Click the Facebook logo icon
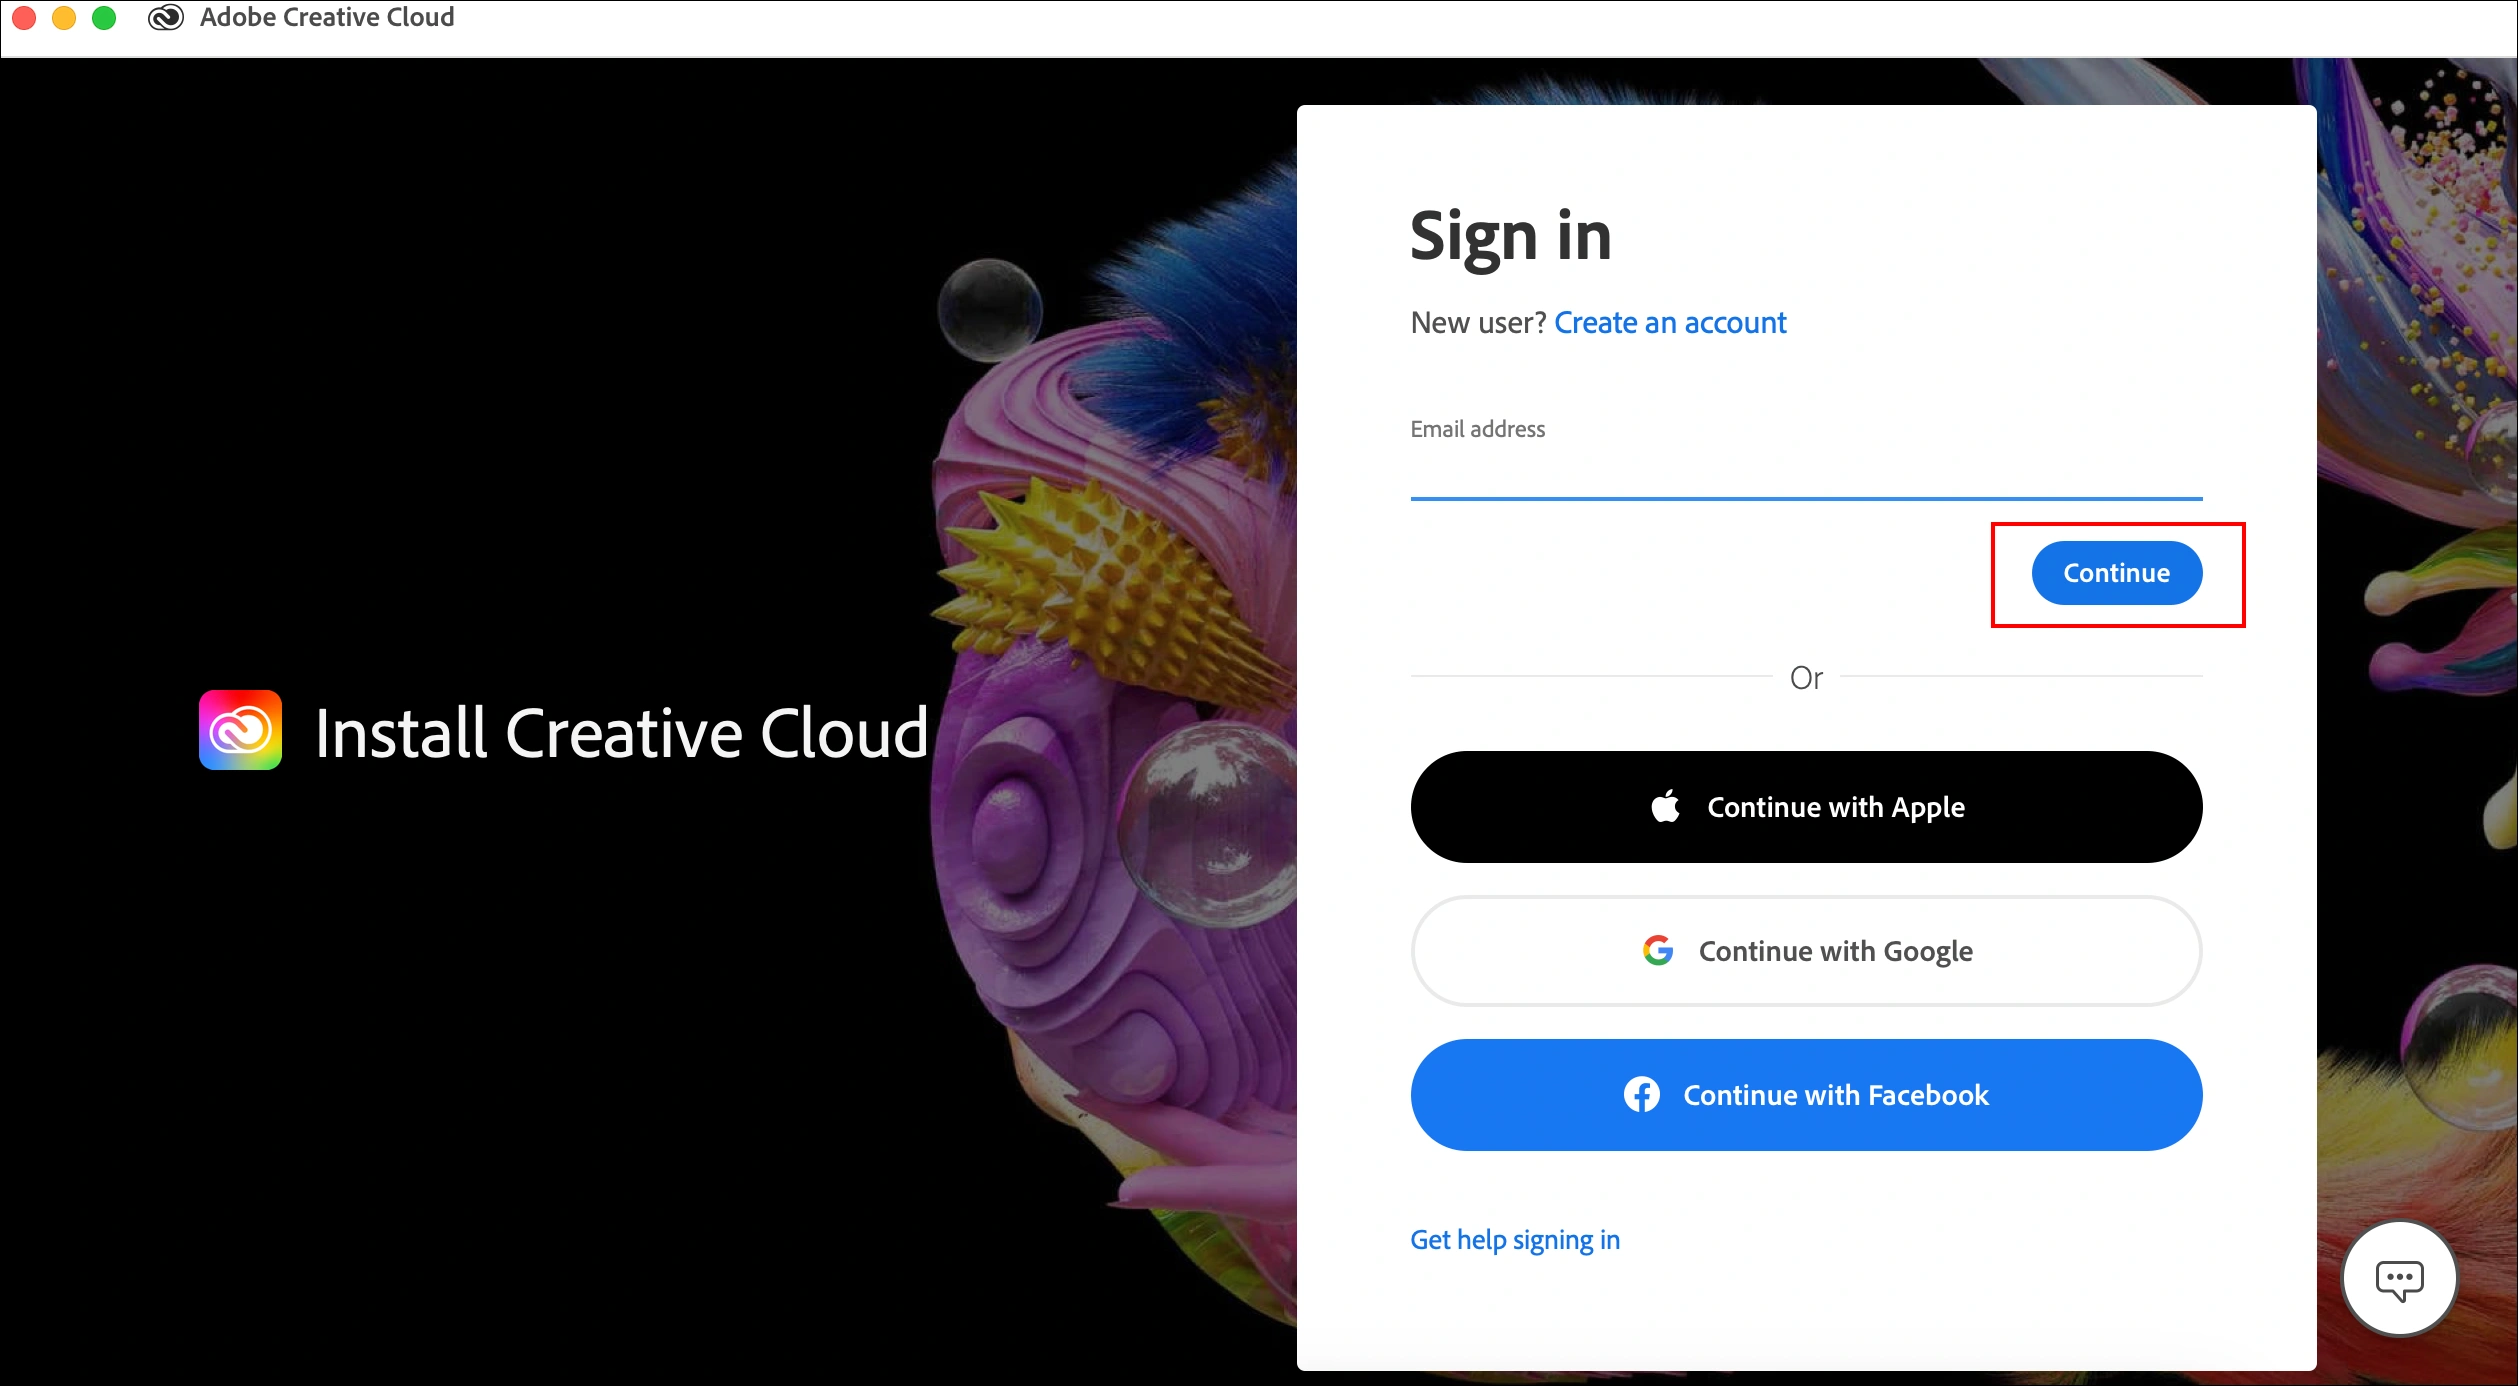 tap(1641, 1094)
